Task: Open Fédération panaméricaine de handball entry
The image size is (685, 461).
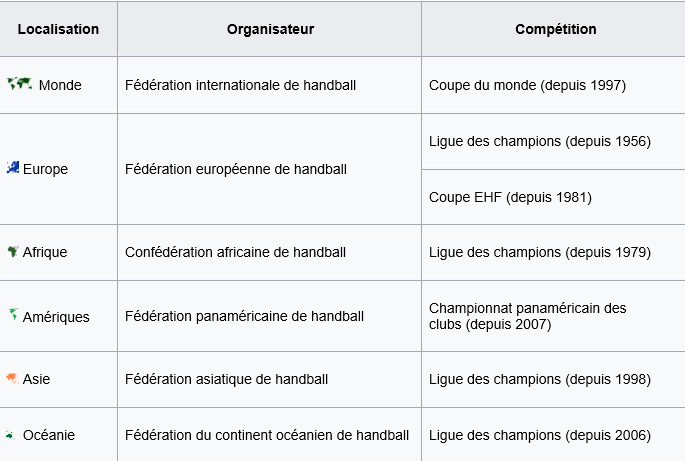Action: click(244, 316)
